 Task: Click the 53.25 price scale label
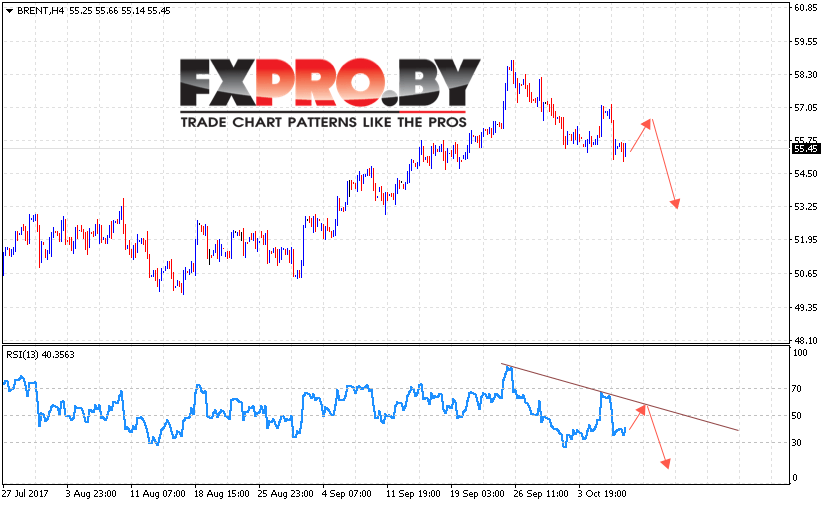(x=806, y=207)
